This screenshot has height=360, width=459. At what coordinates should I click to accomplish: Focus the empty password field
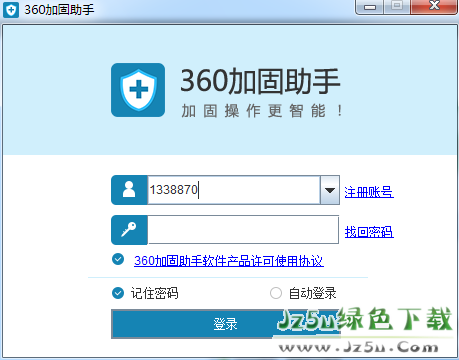(x=243, y=230)
